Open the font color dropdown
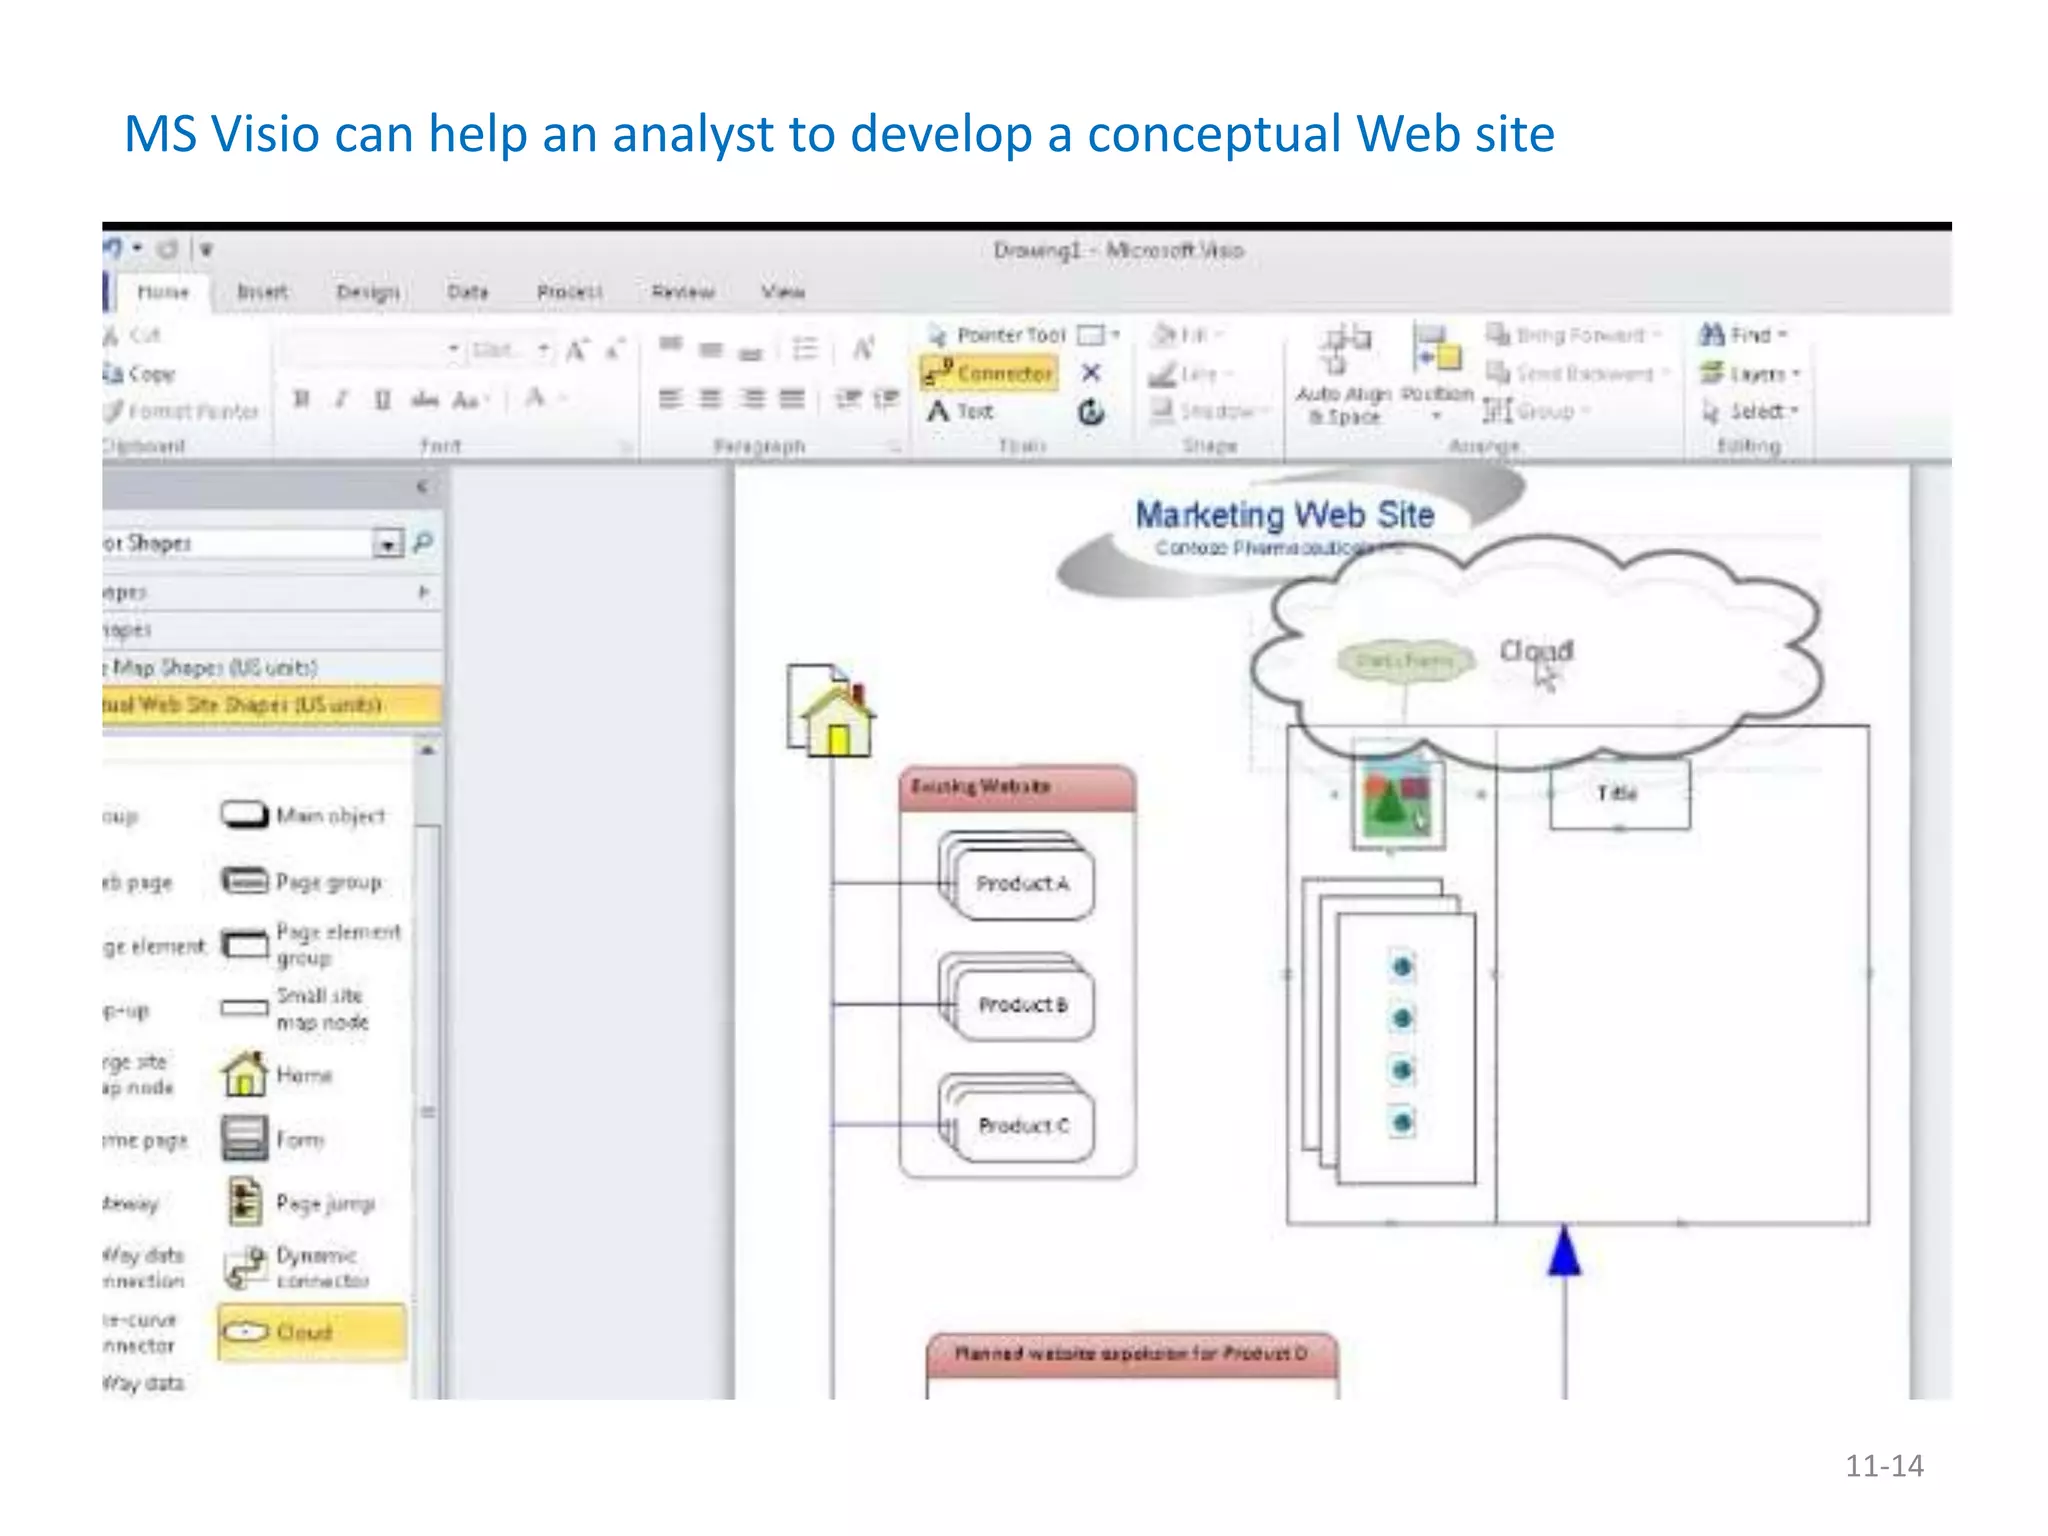The height and width of the screenshot is (1536, 2048). click(563, 399)
